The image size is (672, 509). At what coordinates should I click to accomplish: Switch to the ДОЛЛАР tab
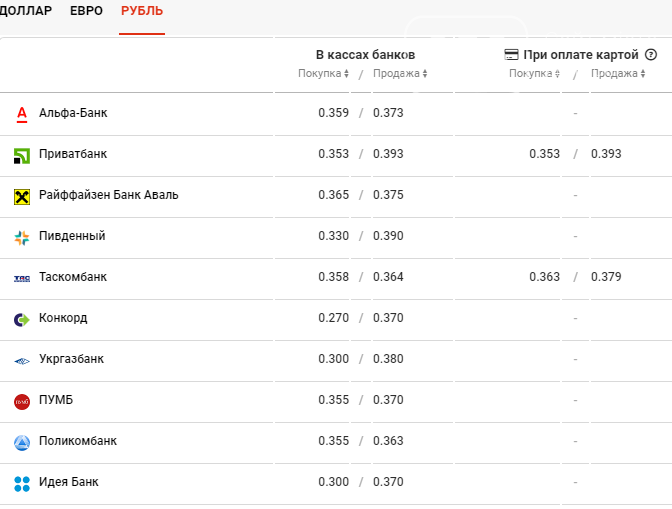[x=26, y=11]
